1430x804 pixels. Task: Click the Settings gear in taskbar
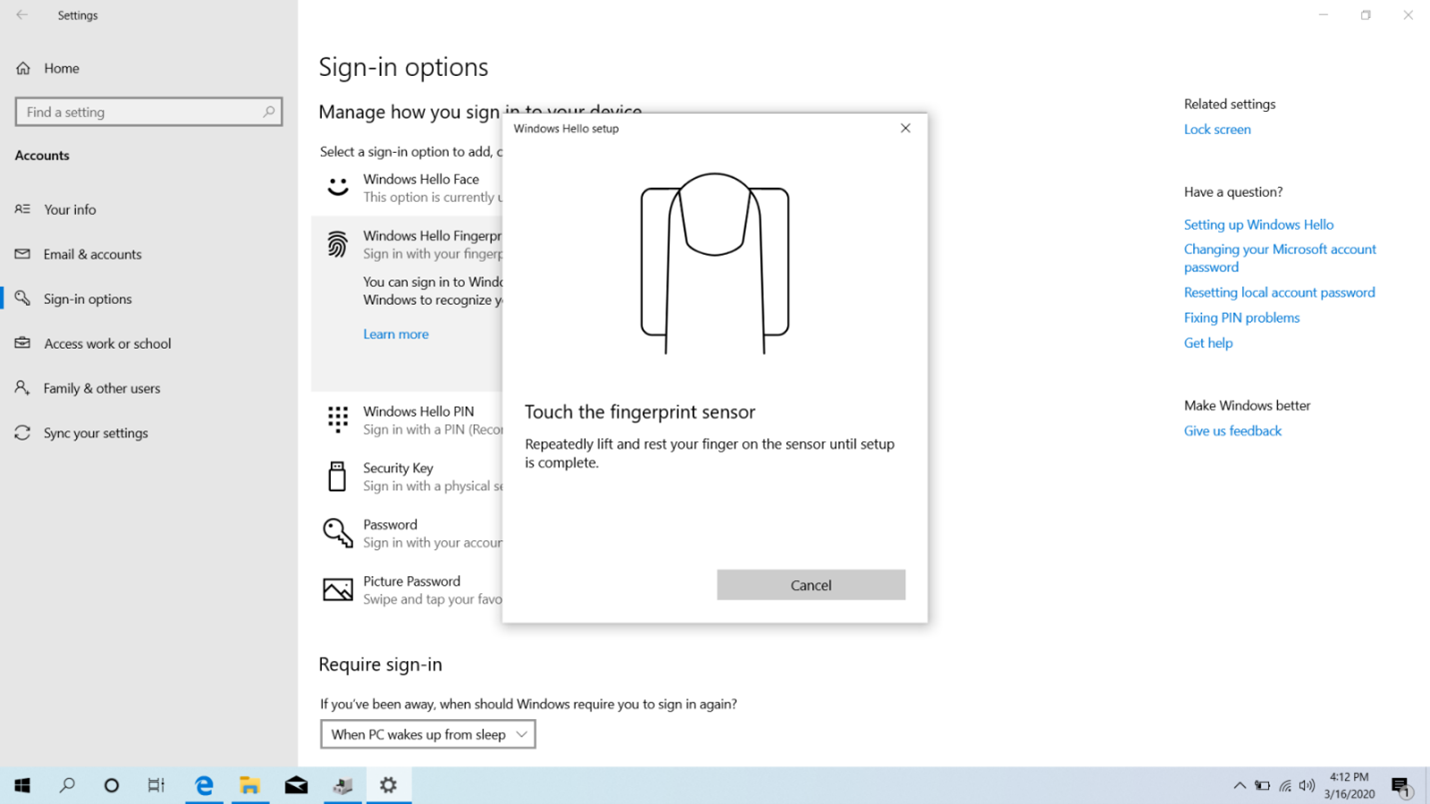pos(388,786)
